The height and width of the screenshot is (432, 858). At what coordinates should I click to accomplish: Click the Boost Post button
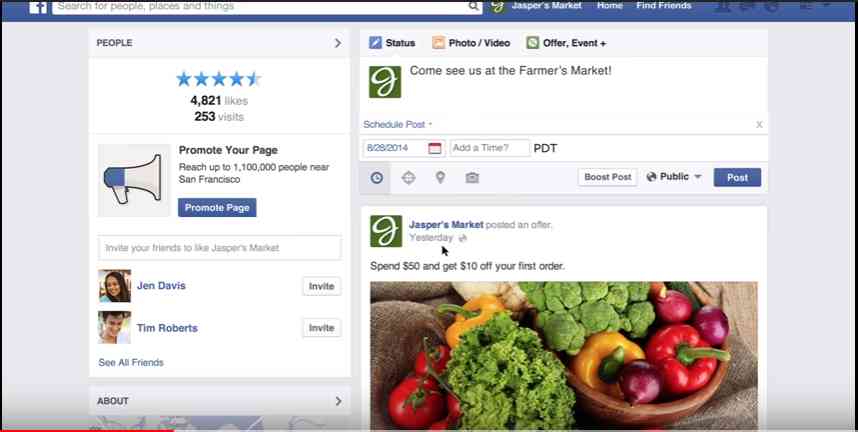[x=607, y=177]
